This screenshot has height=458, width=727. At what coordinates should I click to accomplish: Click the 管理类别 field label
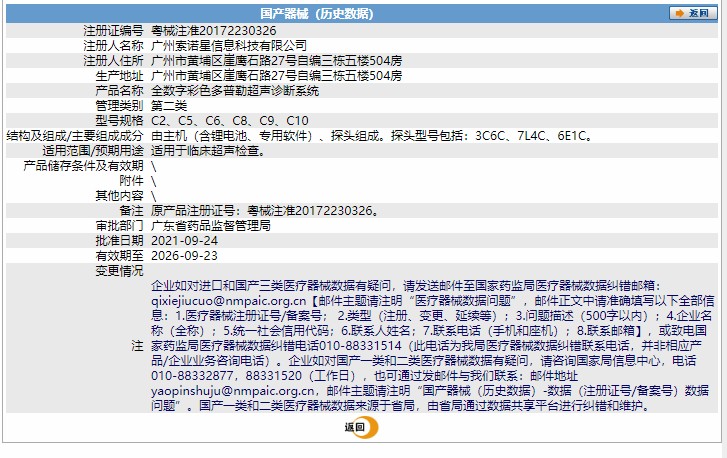pos(120,106)
